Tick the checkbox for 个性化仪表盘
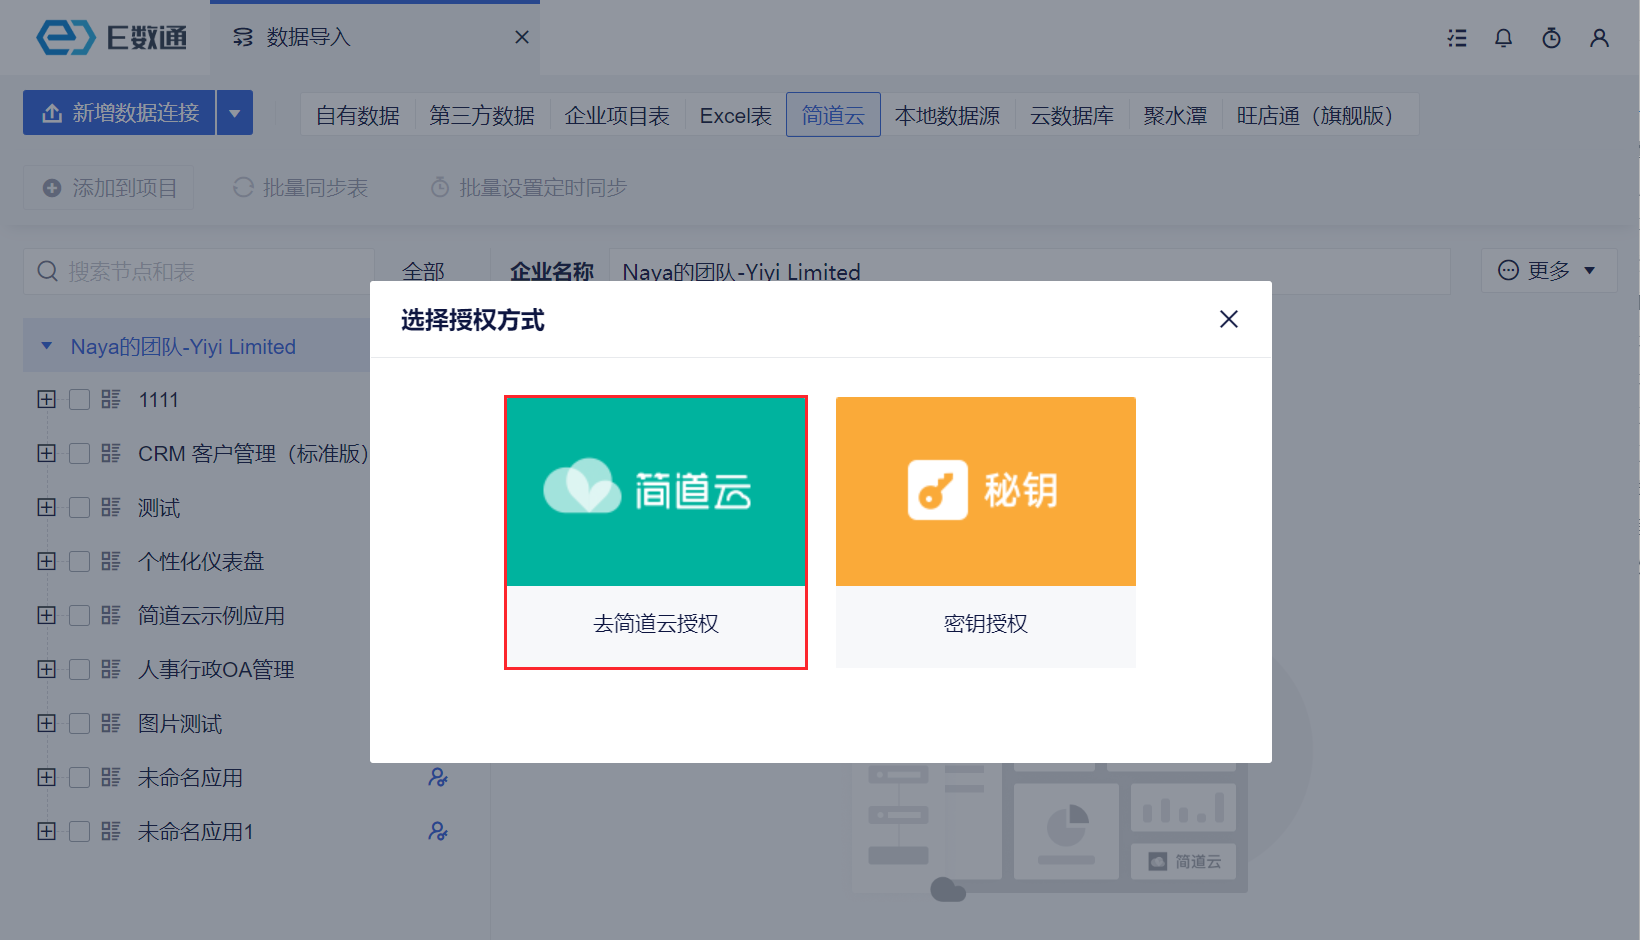Viewport: 1640px width, 940px height. 79,561
